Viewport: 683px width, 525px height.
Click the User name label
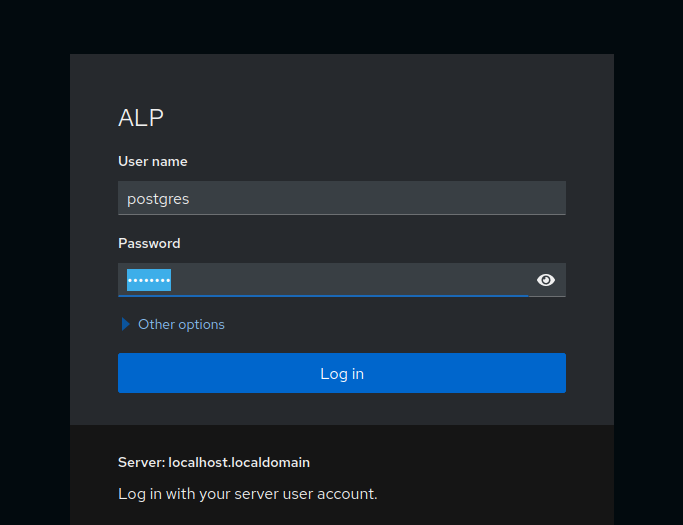pos(153,161)
